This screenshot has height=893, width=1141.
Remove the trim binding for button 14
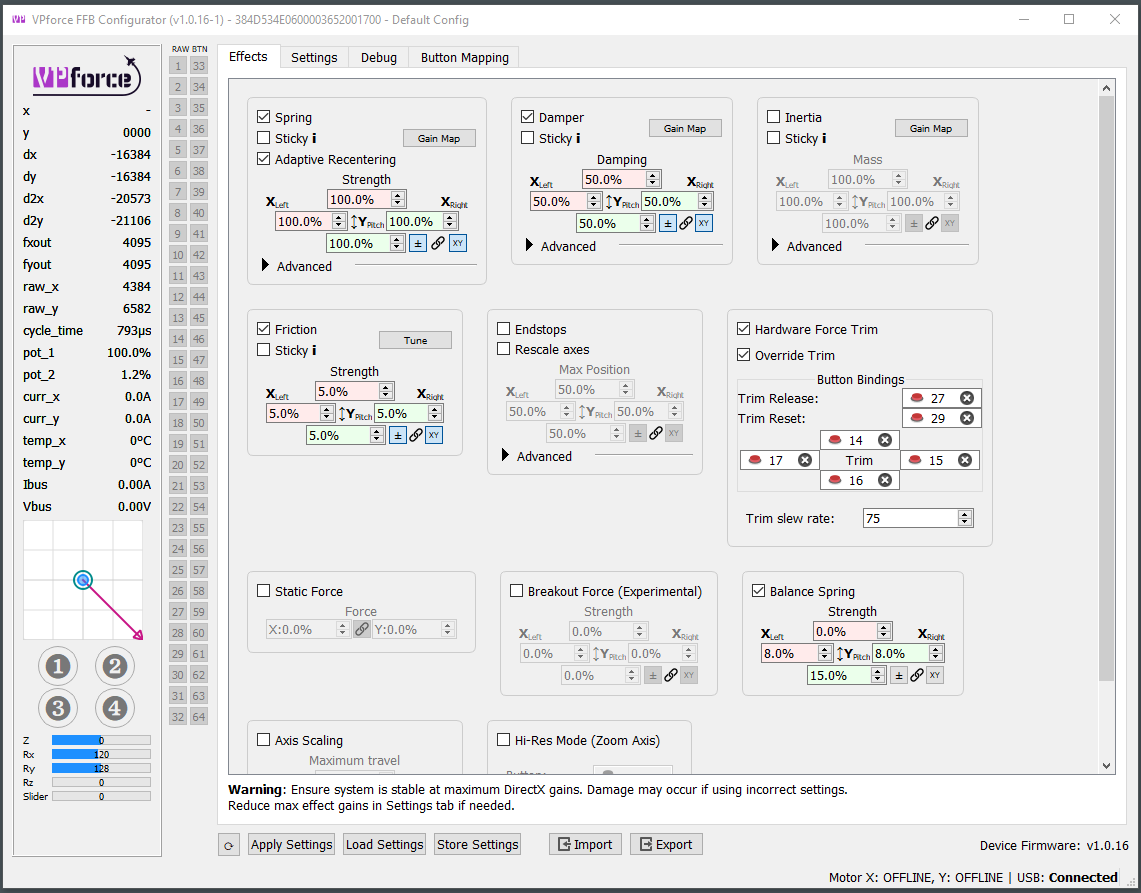[x=885, y=440]
